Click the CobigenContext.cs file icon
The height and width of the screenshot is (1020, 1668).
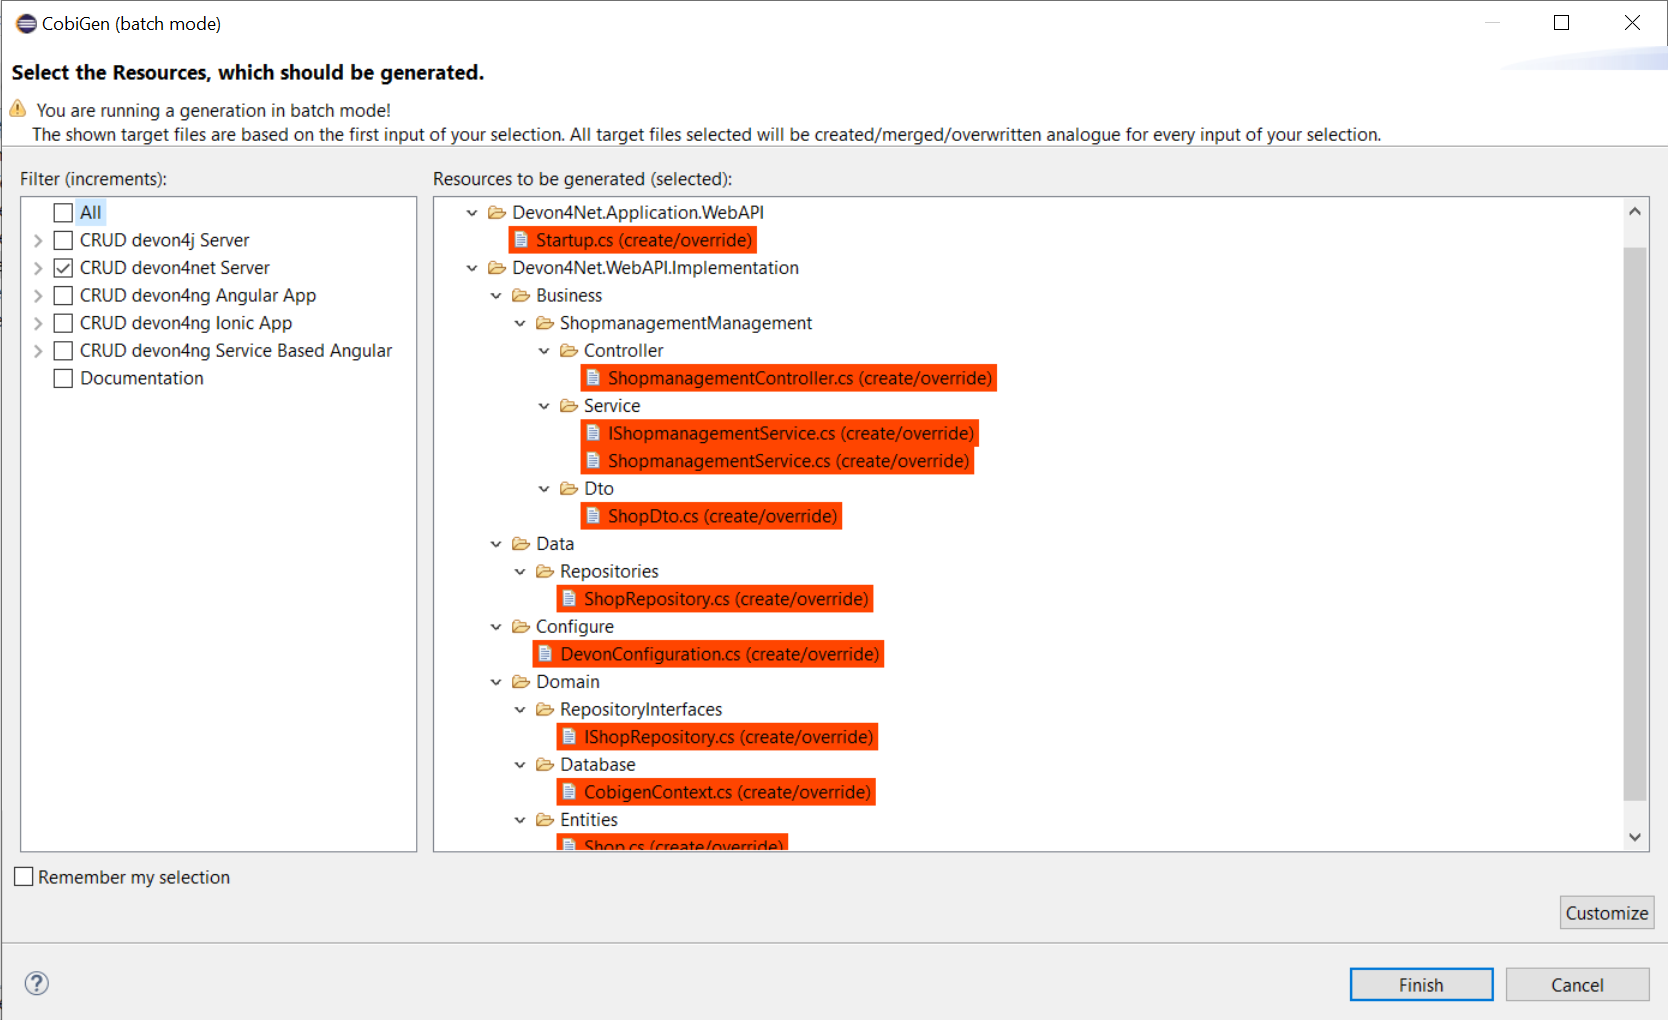569,792
